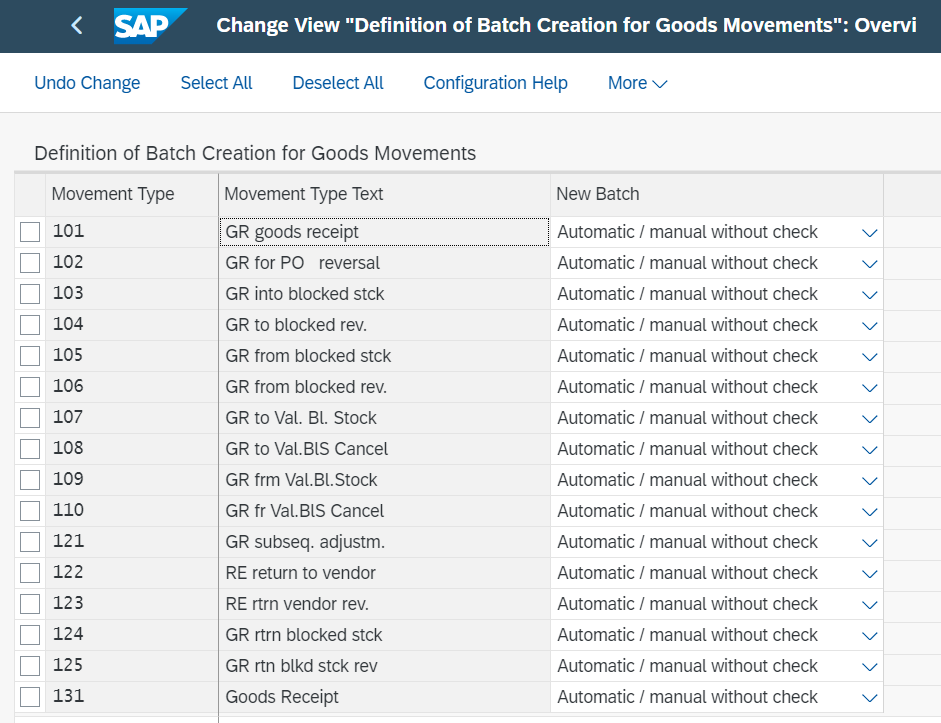
Task: Check the box next to movement 131
Action: (x=30, y=697)
